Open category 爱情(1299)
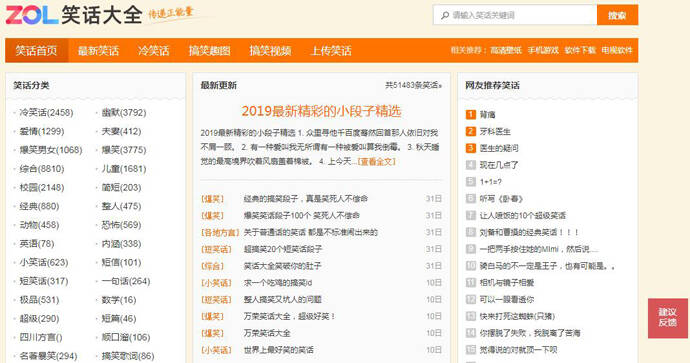690x363 pixels. point(42,131)
